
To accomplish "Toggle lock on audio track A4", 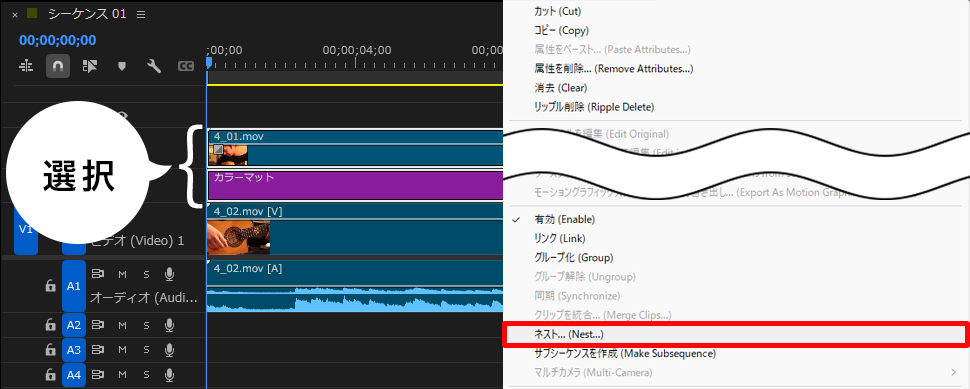I will click(x=51, y=375).
